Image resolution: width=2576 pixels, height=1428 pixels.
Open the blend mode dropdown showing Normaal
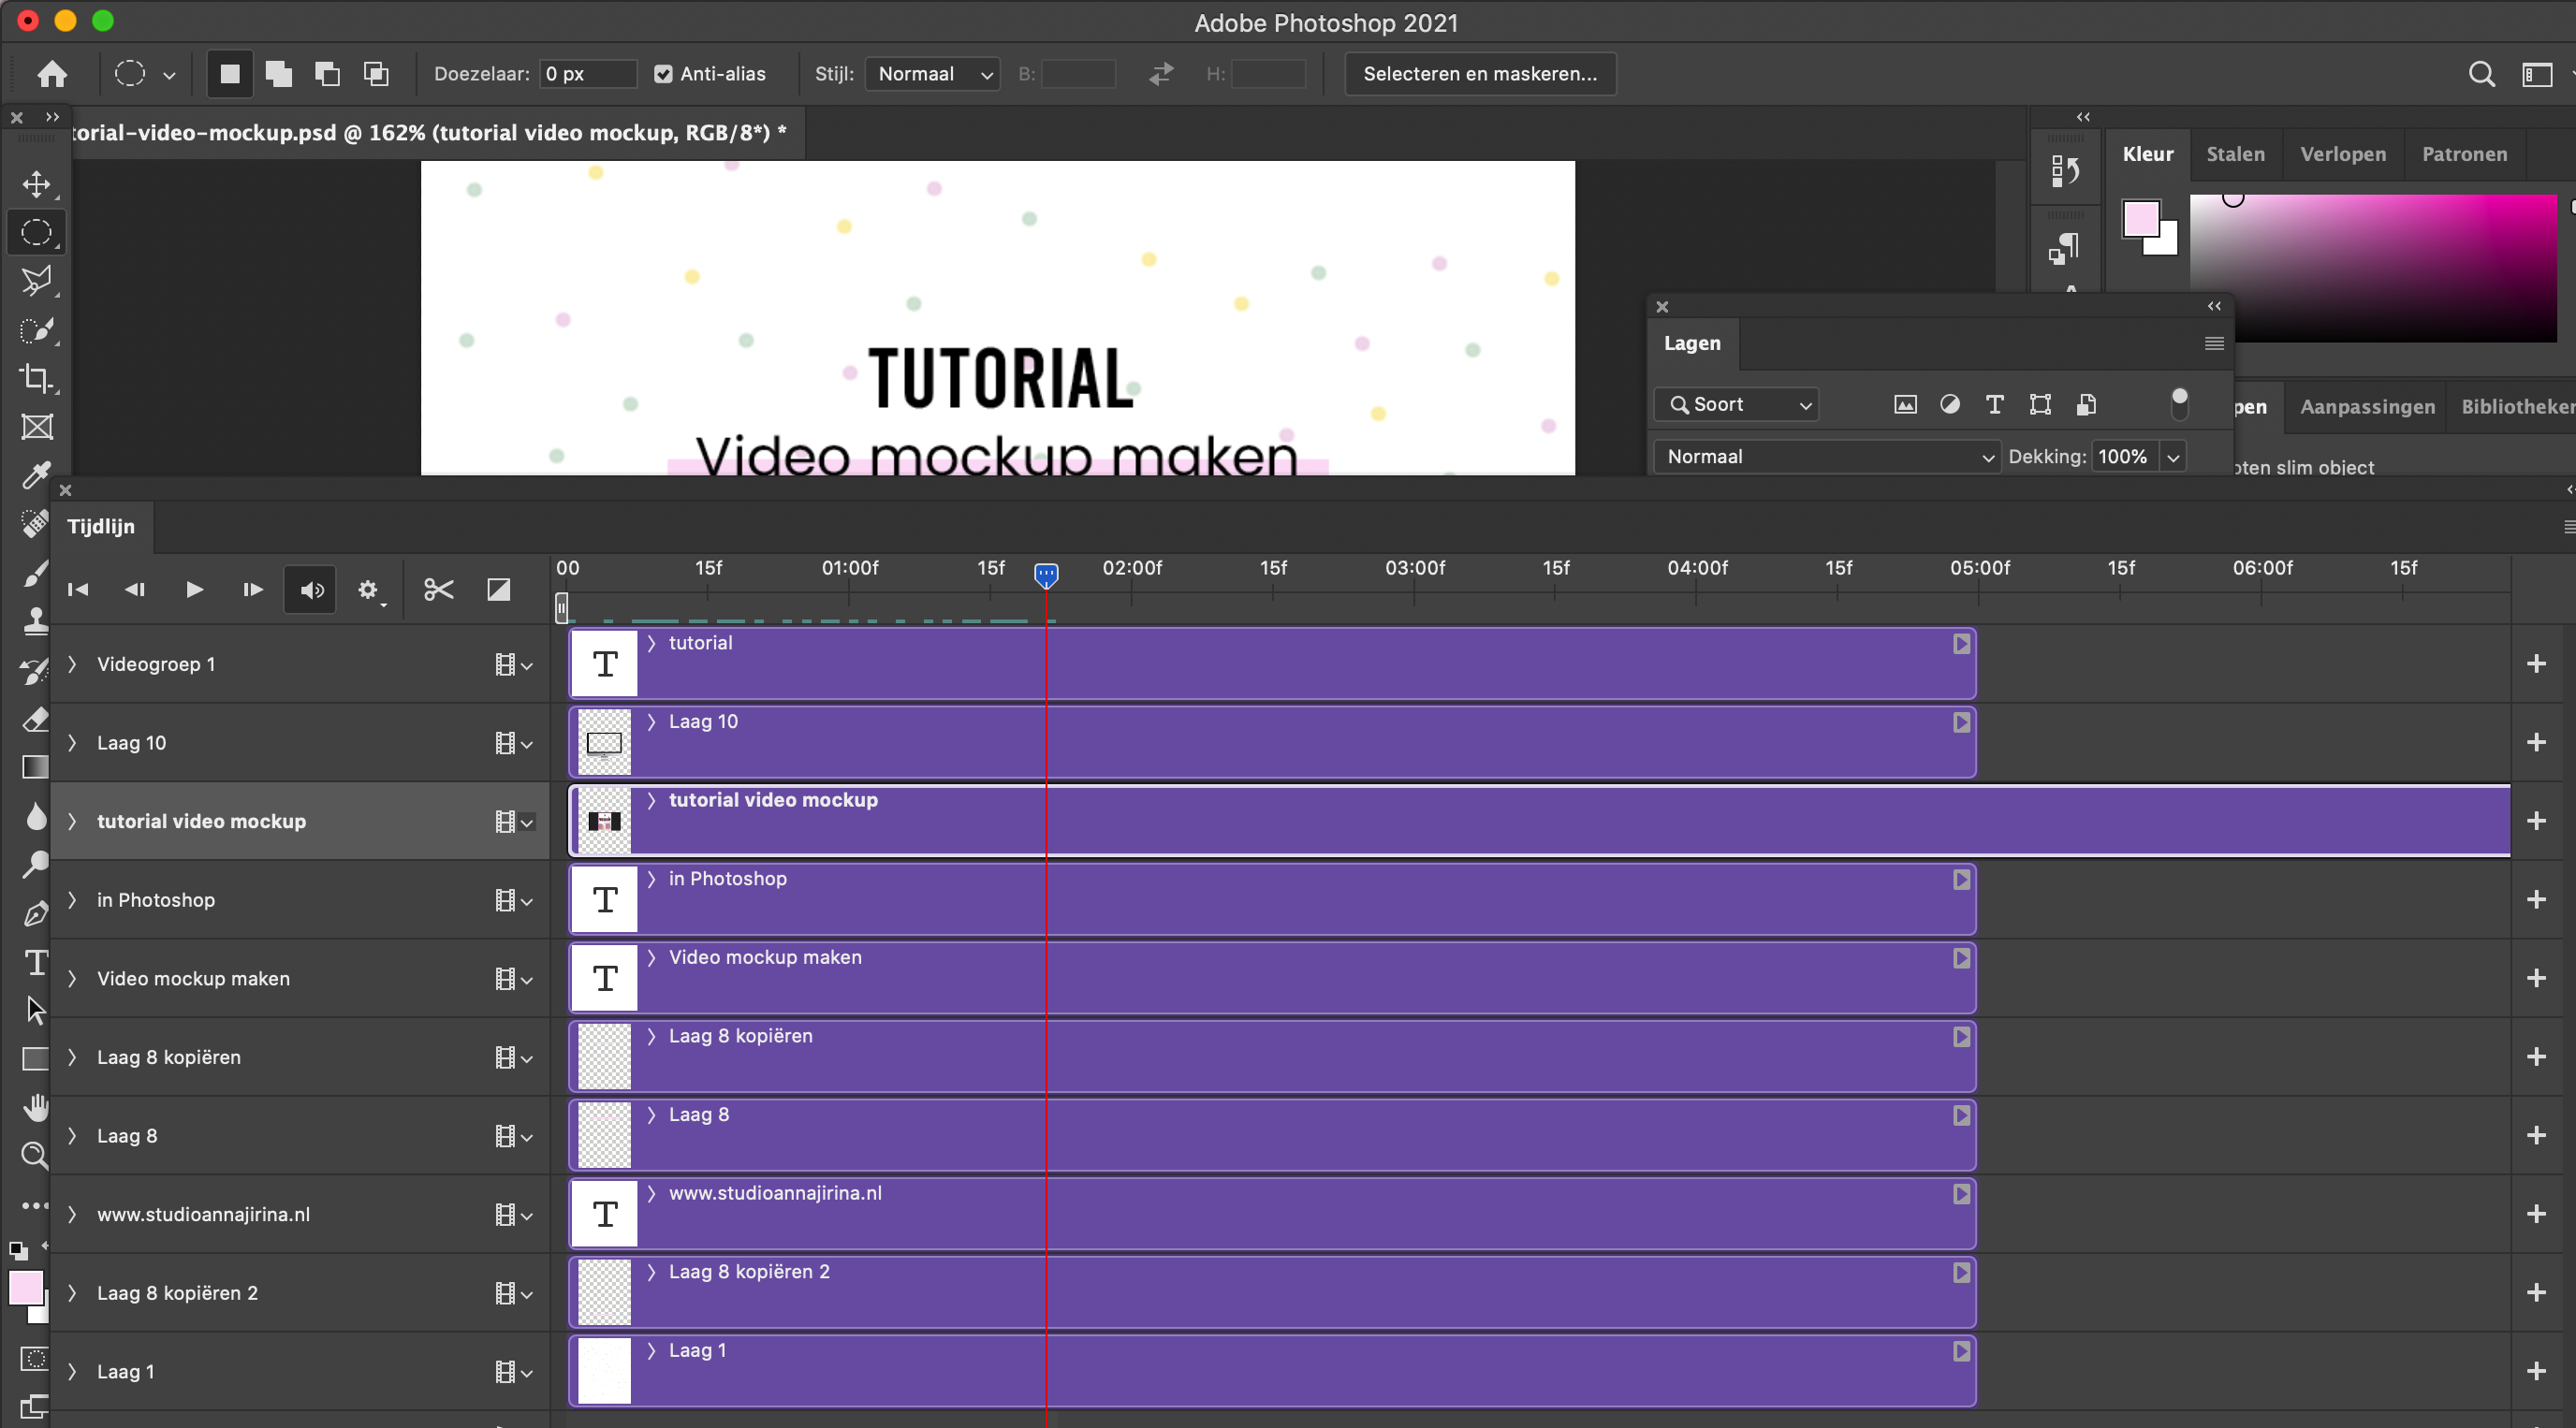[x=1827, y=456]
